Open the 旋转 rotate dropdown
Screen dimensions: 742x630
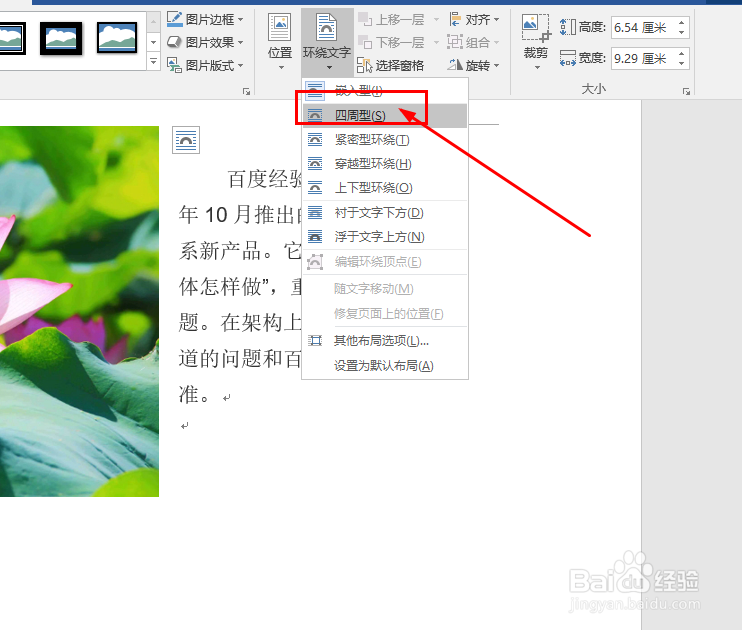click(474, 65)
